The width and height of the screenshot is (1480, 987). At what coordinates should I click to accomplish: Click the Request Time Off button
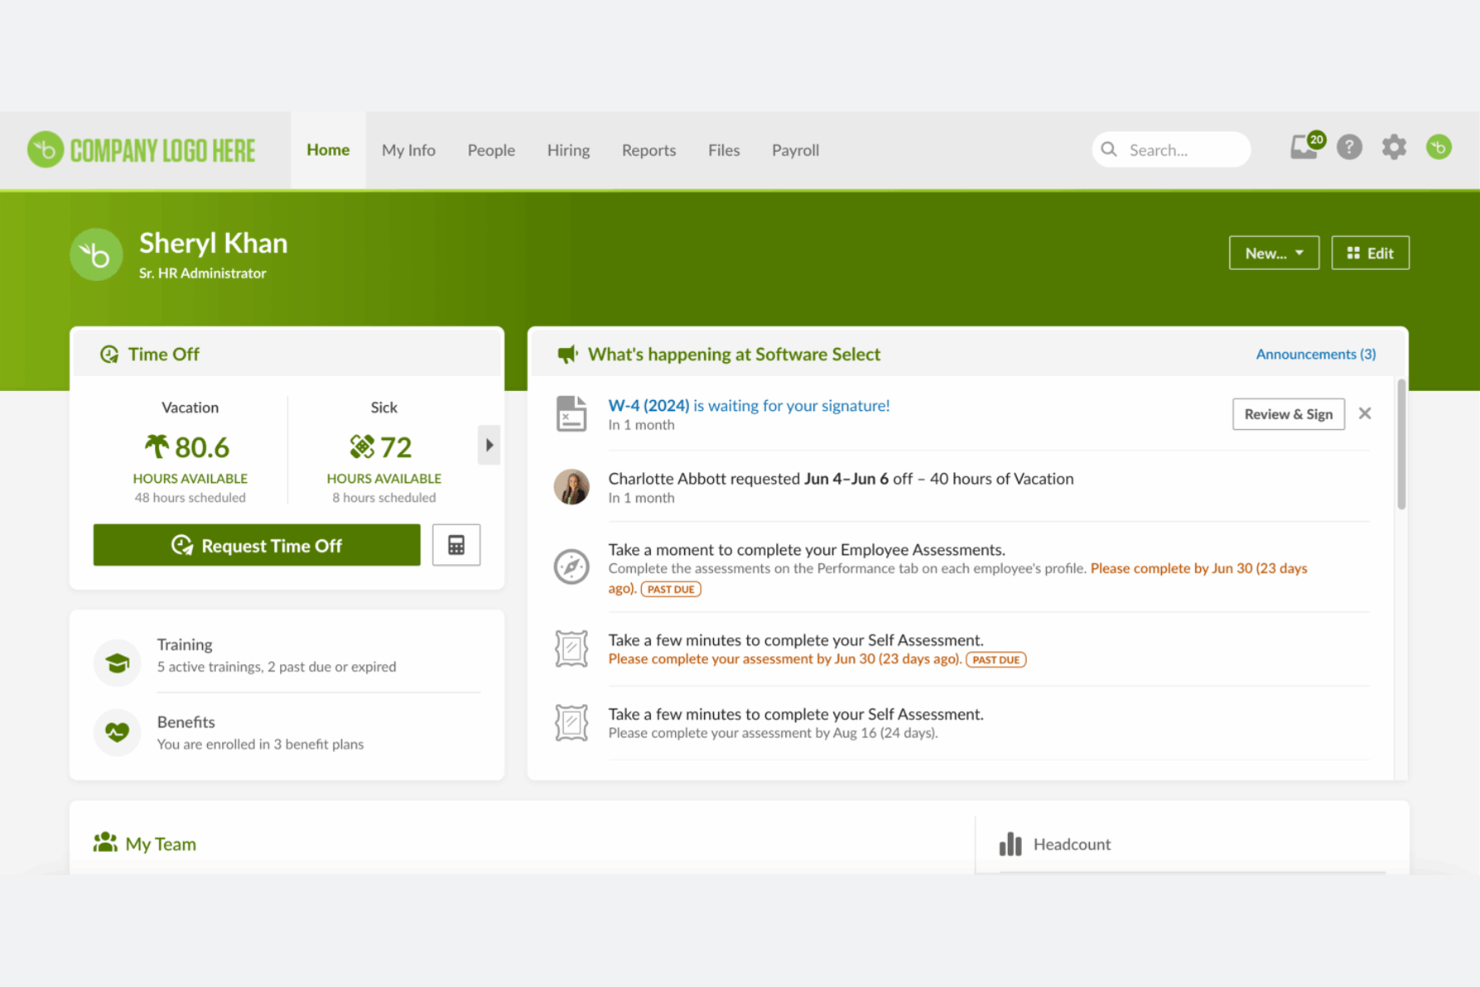click(256, 545)
